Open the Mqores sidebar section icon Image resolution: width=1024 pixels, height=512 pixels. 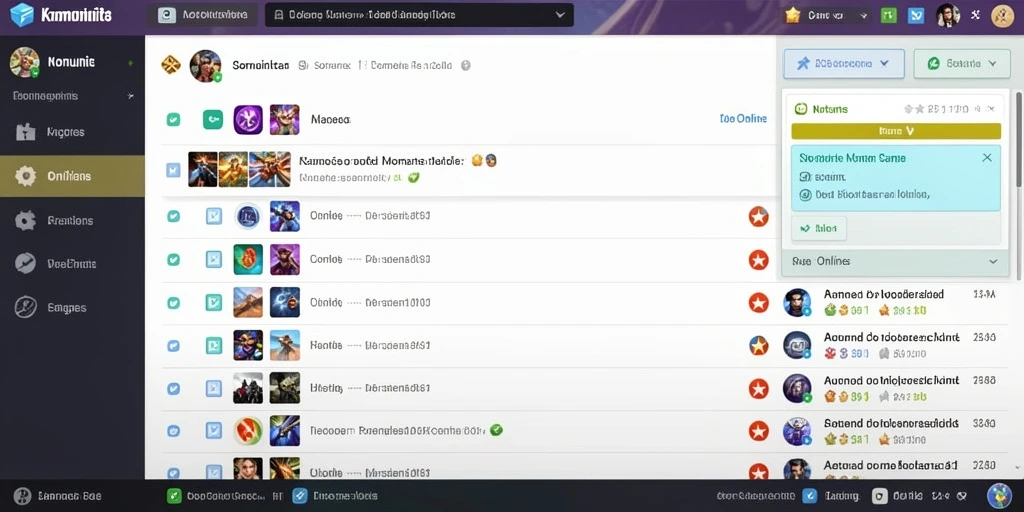point(25,133)
